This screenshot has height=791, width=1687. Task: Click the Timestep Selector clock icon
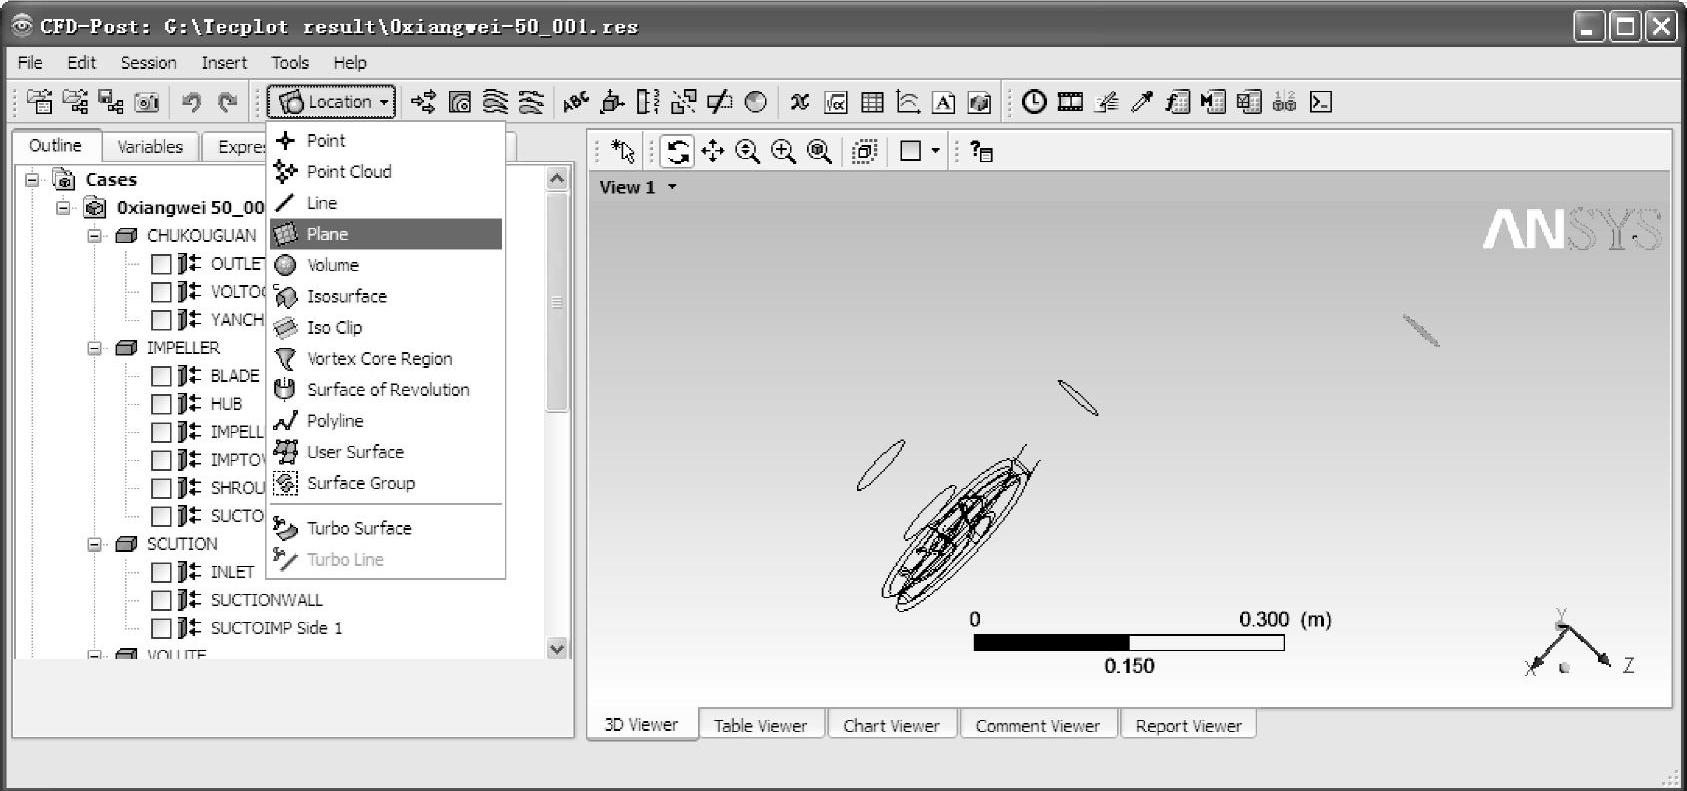pyautogui.click(x=1034, y=102)
